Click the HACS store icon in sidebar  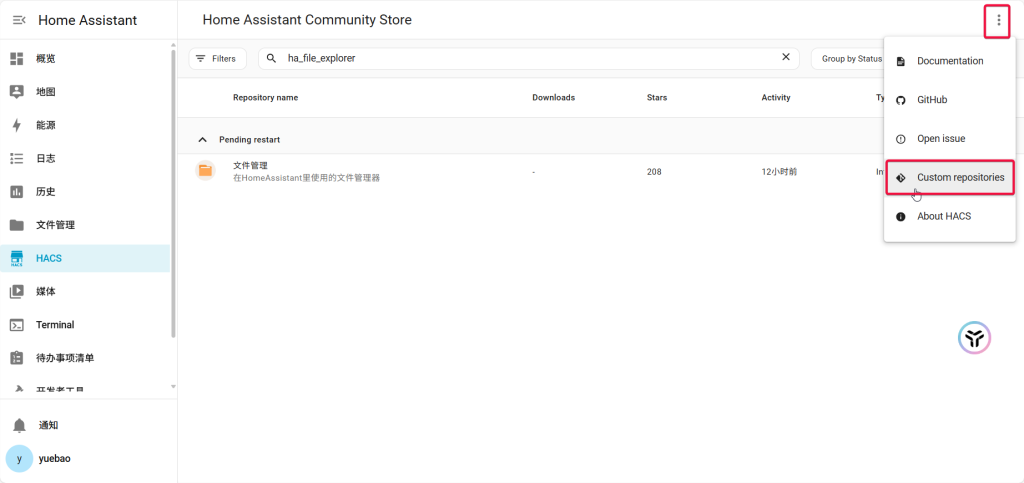coord(17,258)
